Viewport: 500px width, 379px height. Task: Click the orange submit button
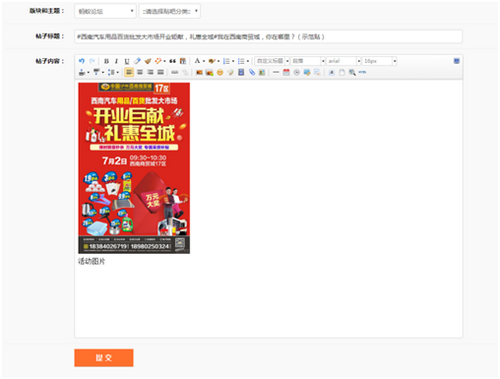point(104,358)
